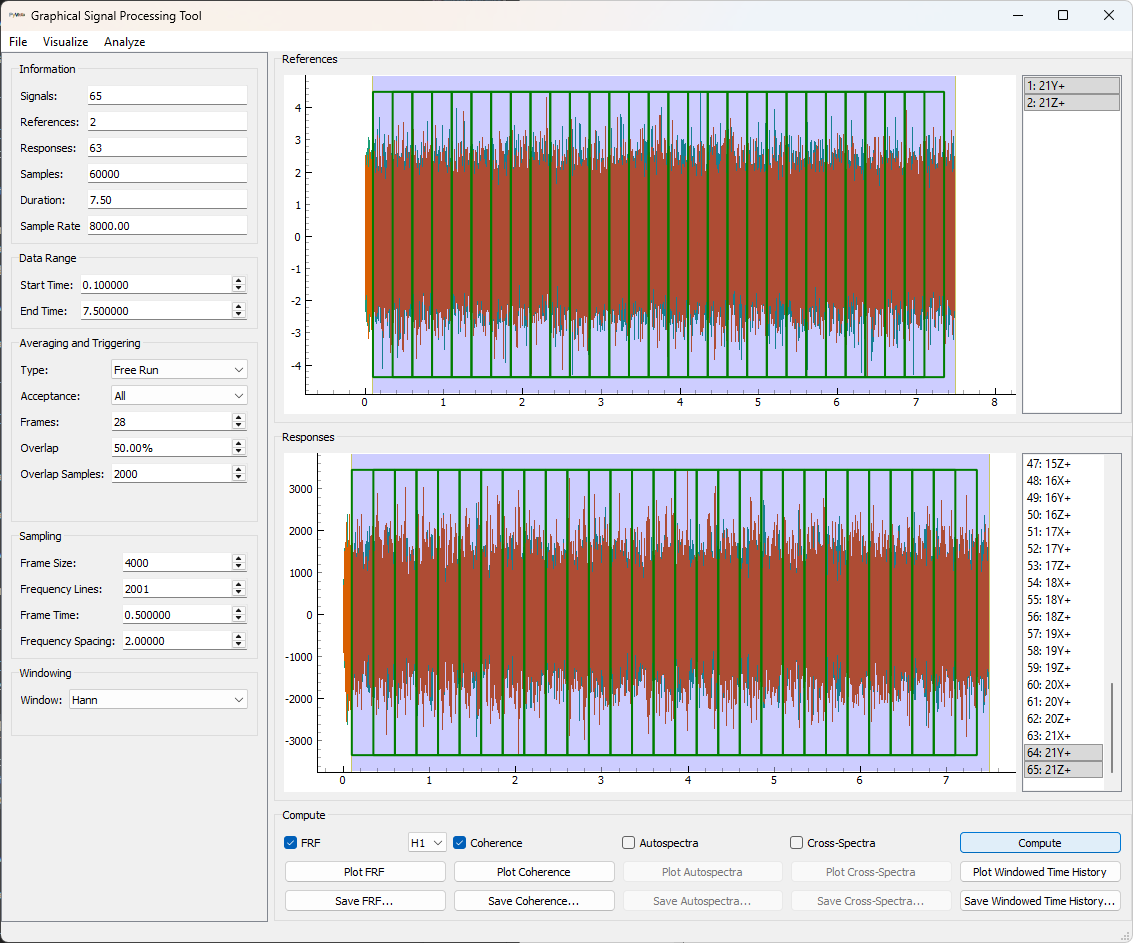Decrement the Overlap percentage spinner
The height and width of the screenshot is (943, 1133).
coord(239,451)
